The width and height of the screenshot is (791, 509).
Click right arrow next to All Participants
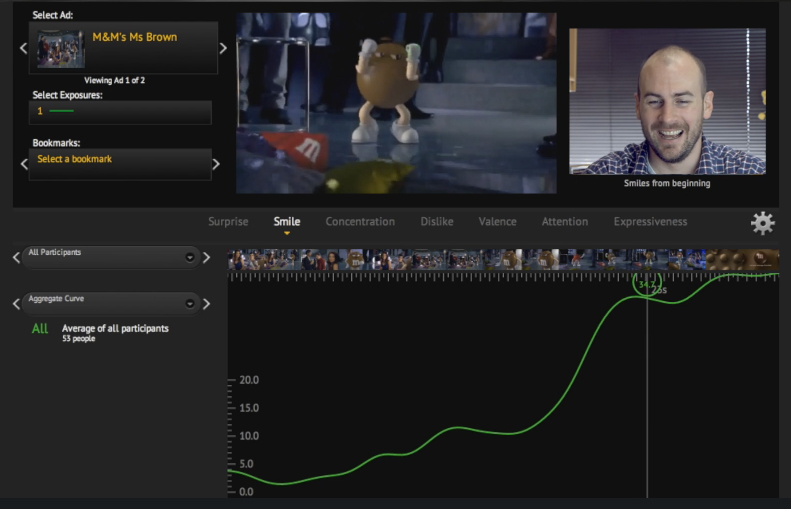point(207,258)
